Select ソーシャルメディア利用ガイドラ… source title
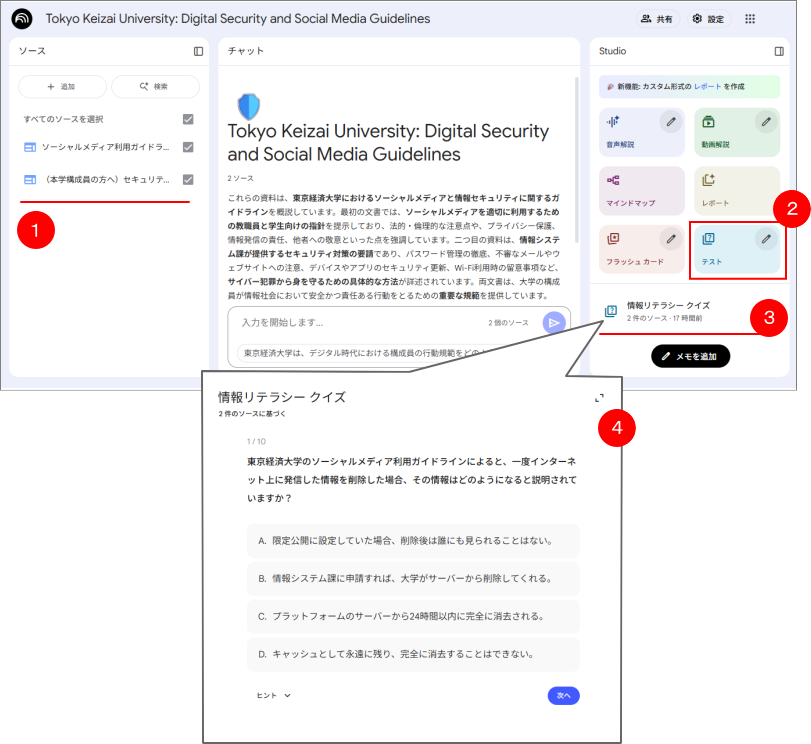 coord(106,147)
